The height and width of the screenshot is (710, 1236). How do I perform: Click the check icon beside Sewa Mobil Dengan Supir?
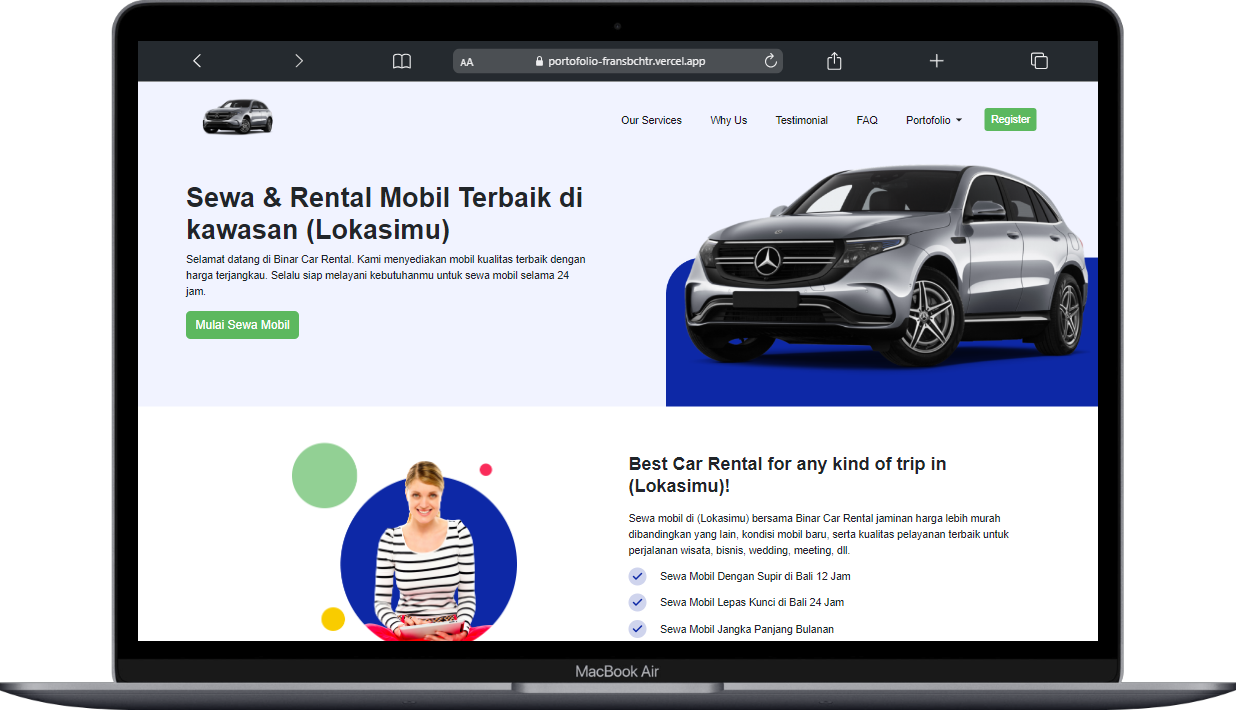pyautogui.click(x=637, y=576)
